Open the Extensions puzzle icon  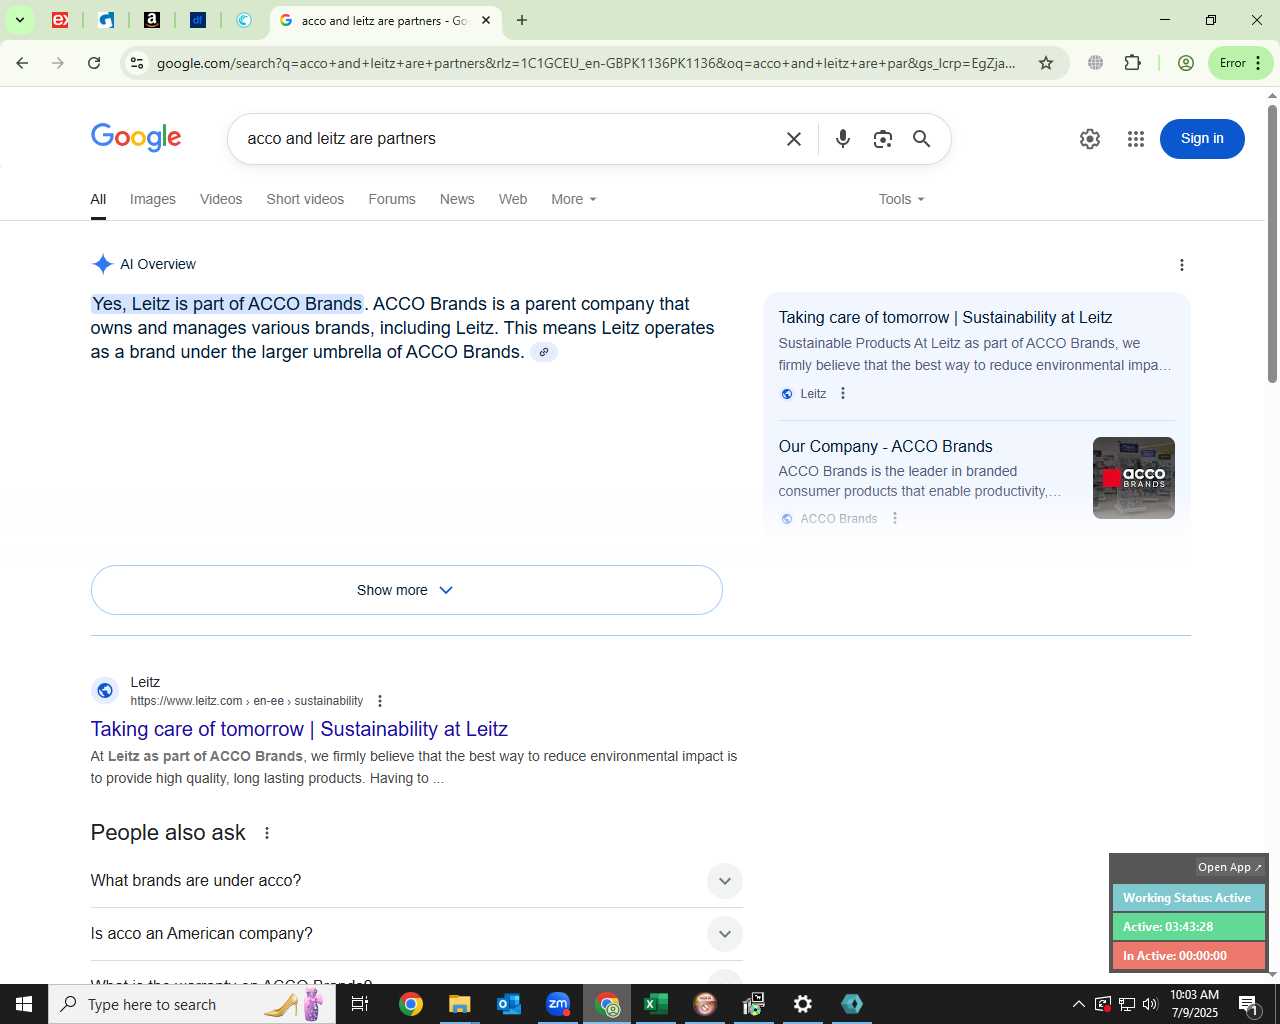click(x=1132, y=63)
